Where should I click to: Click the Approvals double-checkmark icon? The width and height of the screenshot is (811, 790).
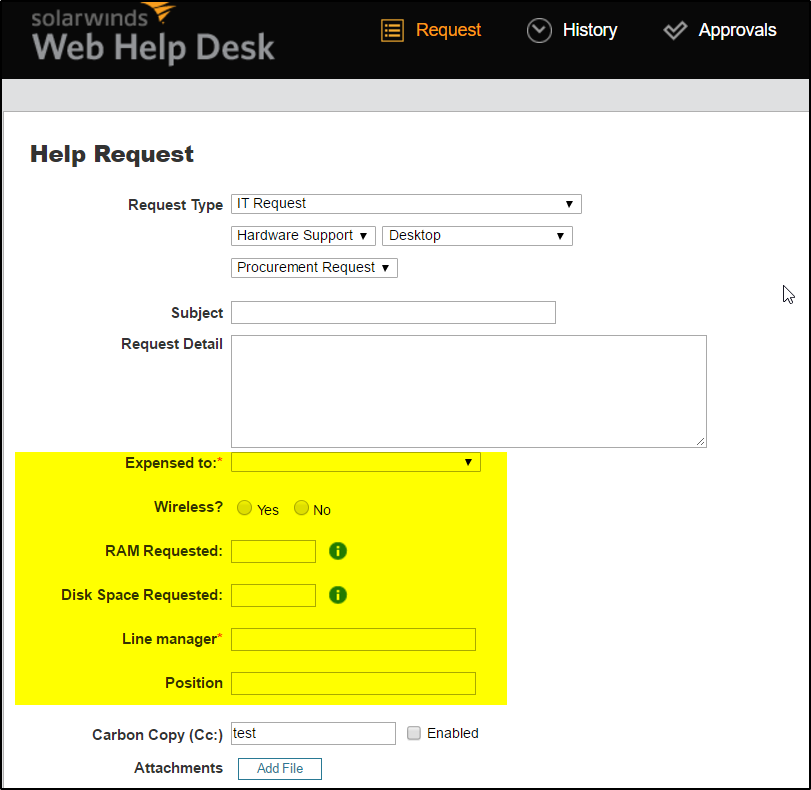(x=675, y=30)
